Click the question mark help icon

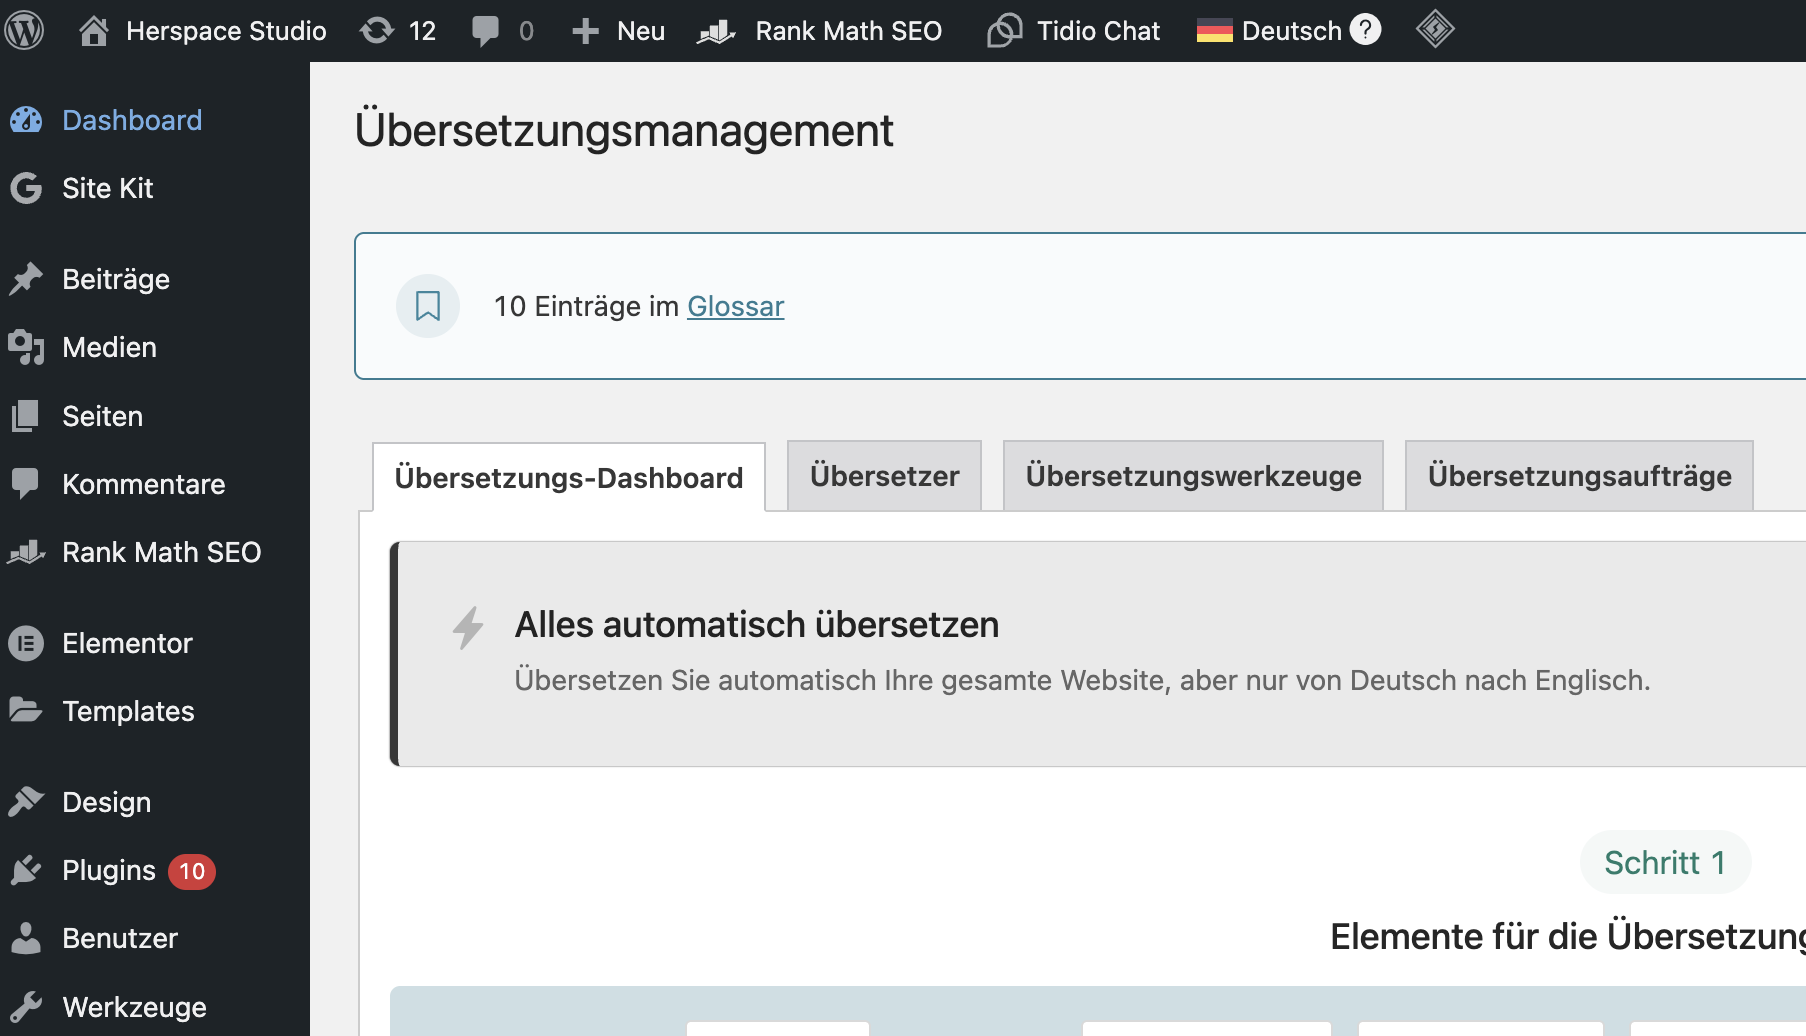pyautogui.click(x=1365, y=30)
